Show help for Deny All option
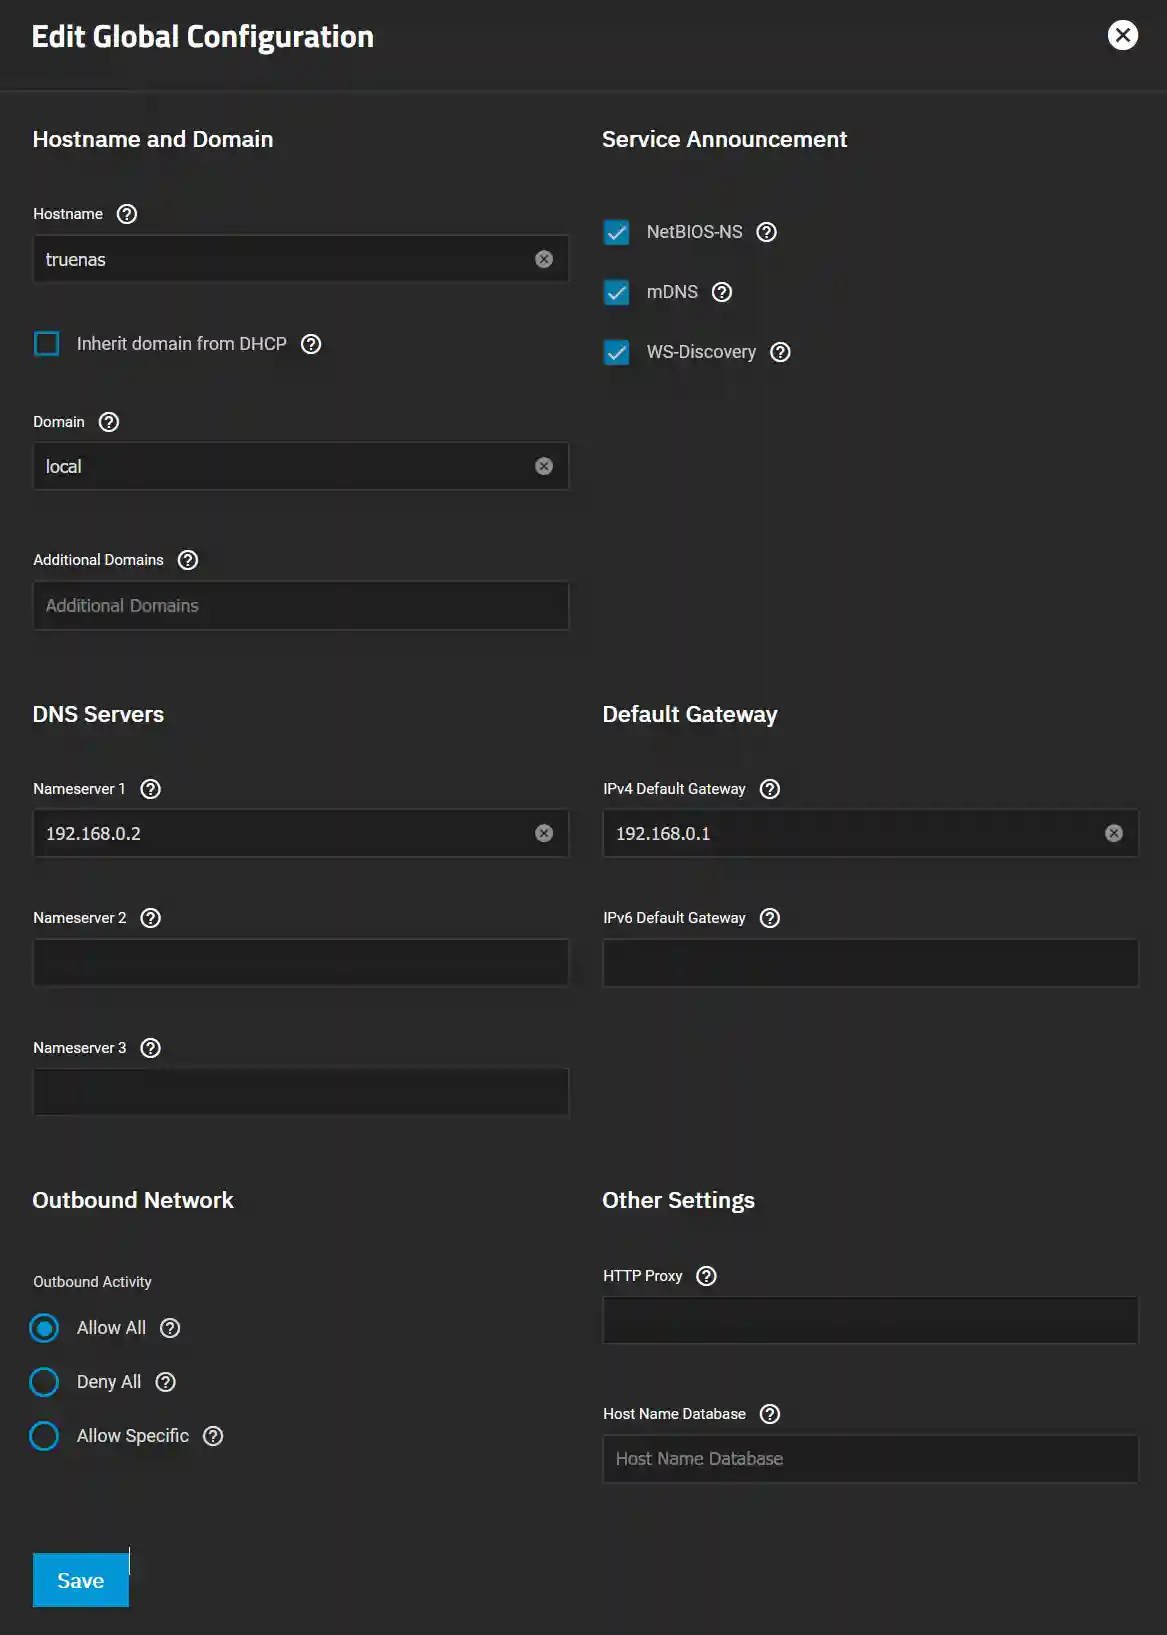The height and width of the screenshot is (1635, 1167). 166,1382
